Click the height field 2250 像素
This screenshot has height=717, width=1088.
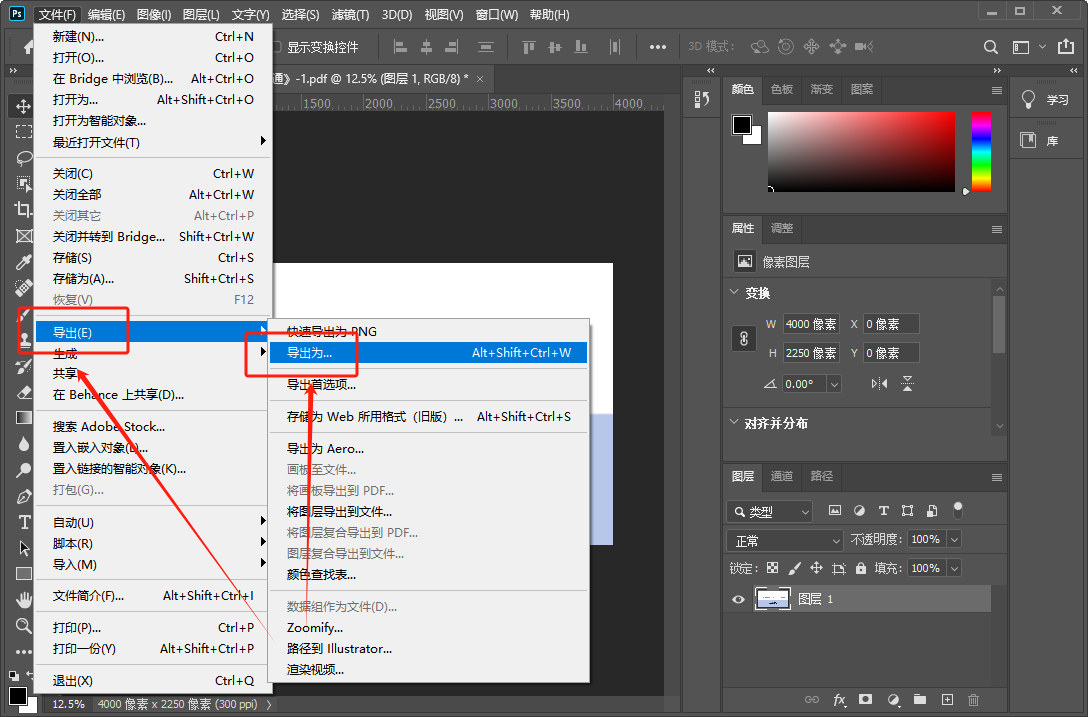(x=811, y=353)
